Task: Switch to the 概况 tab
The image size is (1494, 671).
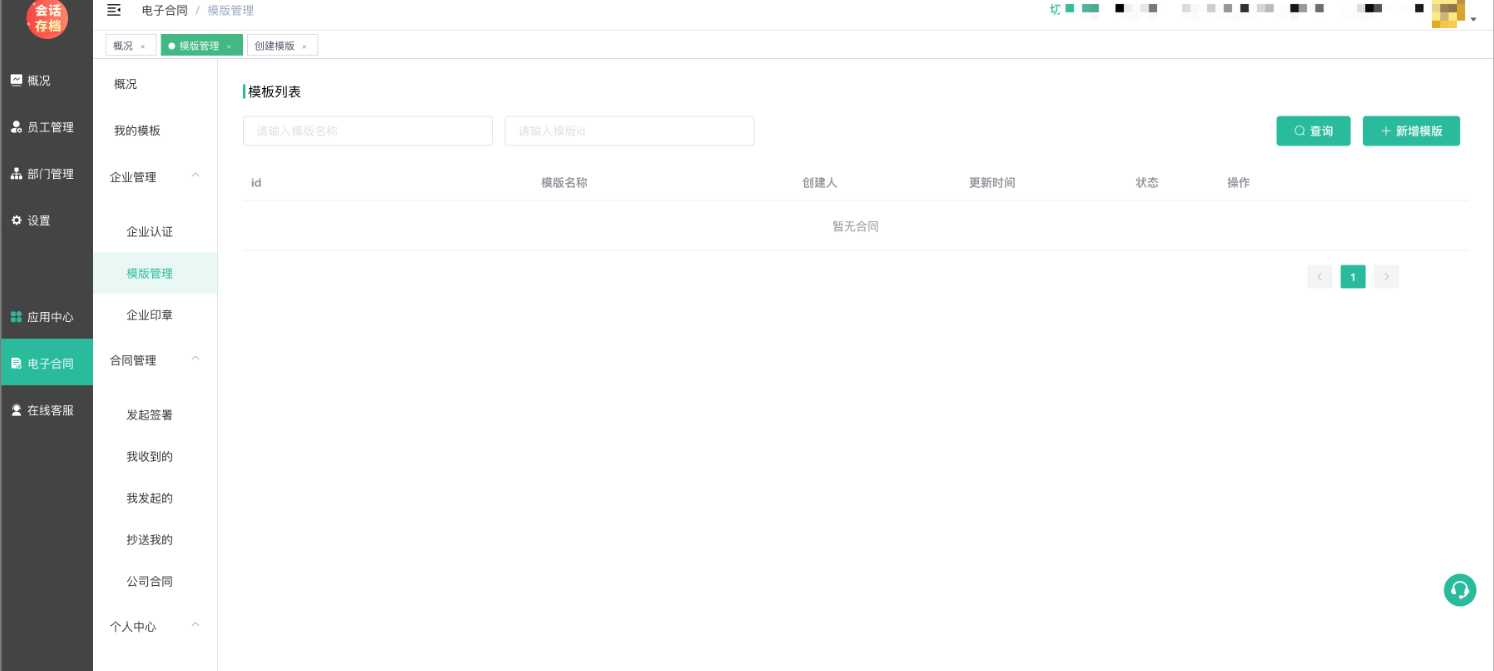Action: [x=123, y=46]
